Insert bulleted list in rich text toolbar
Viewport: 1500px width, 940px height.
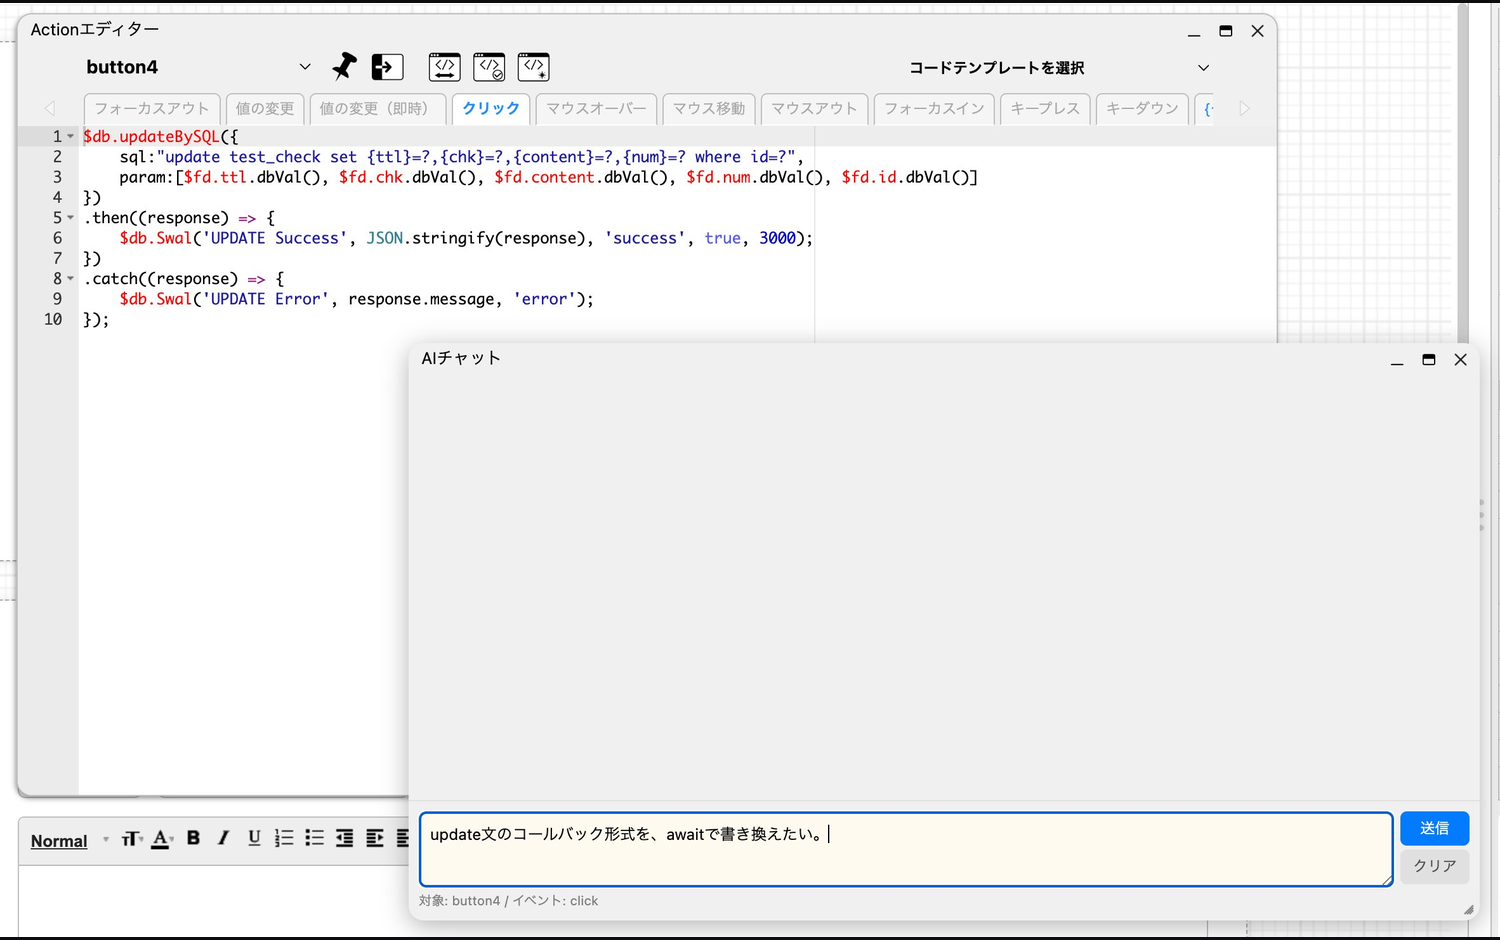tap(314, 838)
